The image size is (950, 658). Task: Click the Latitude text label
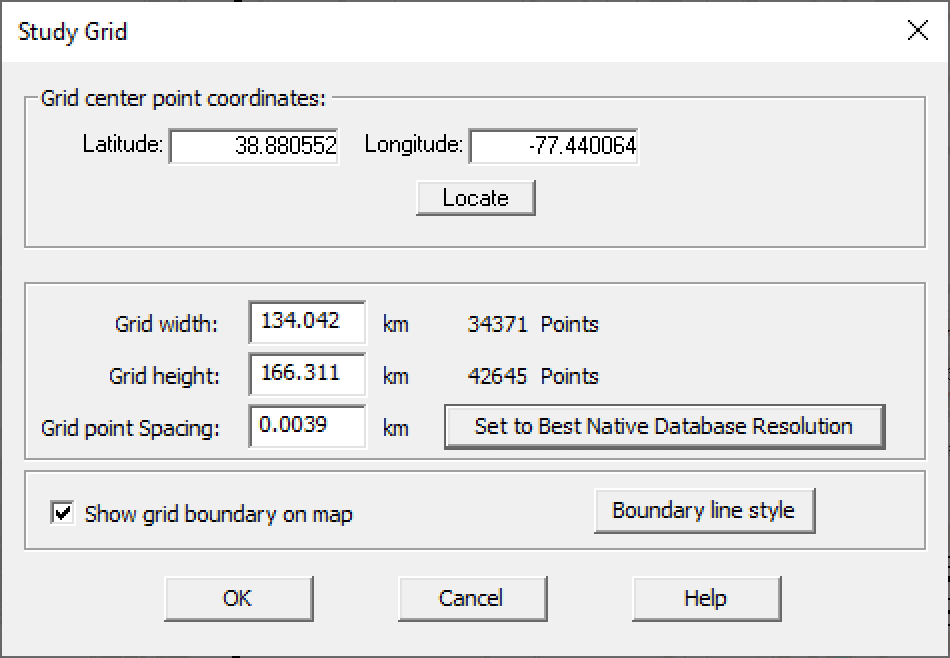coord(122,145)
